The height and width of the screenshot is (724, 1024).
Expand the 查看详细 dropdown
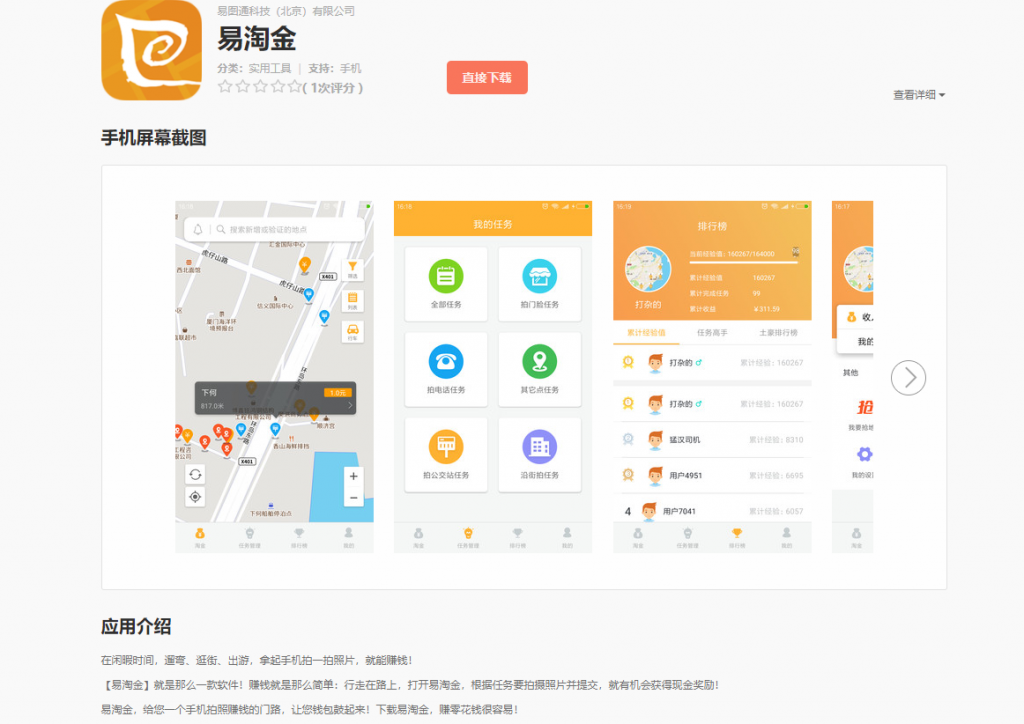[x=919, y=95]
